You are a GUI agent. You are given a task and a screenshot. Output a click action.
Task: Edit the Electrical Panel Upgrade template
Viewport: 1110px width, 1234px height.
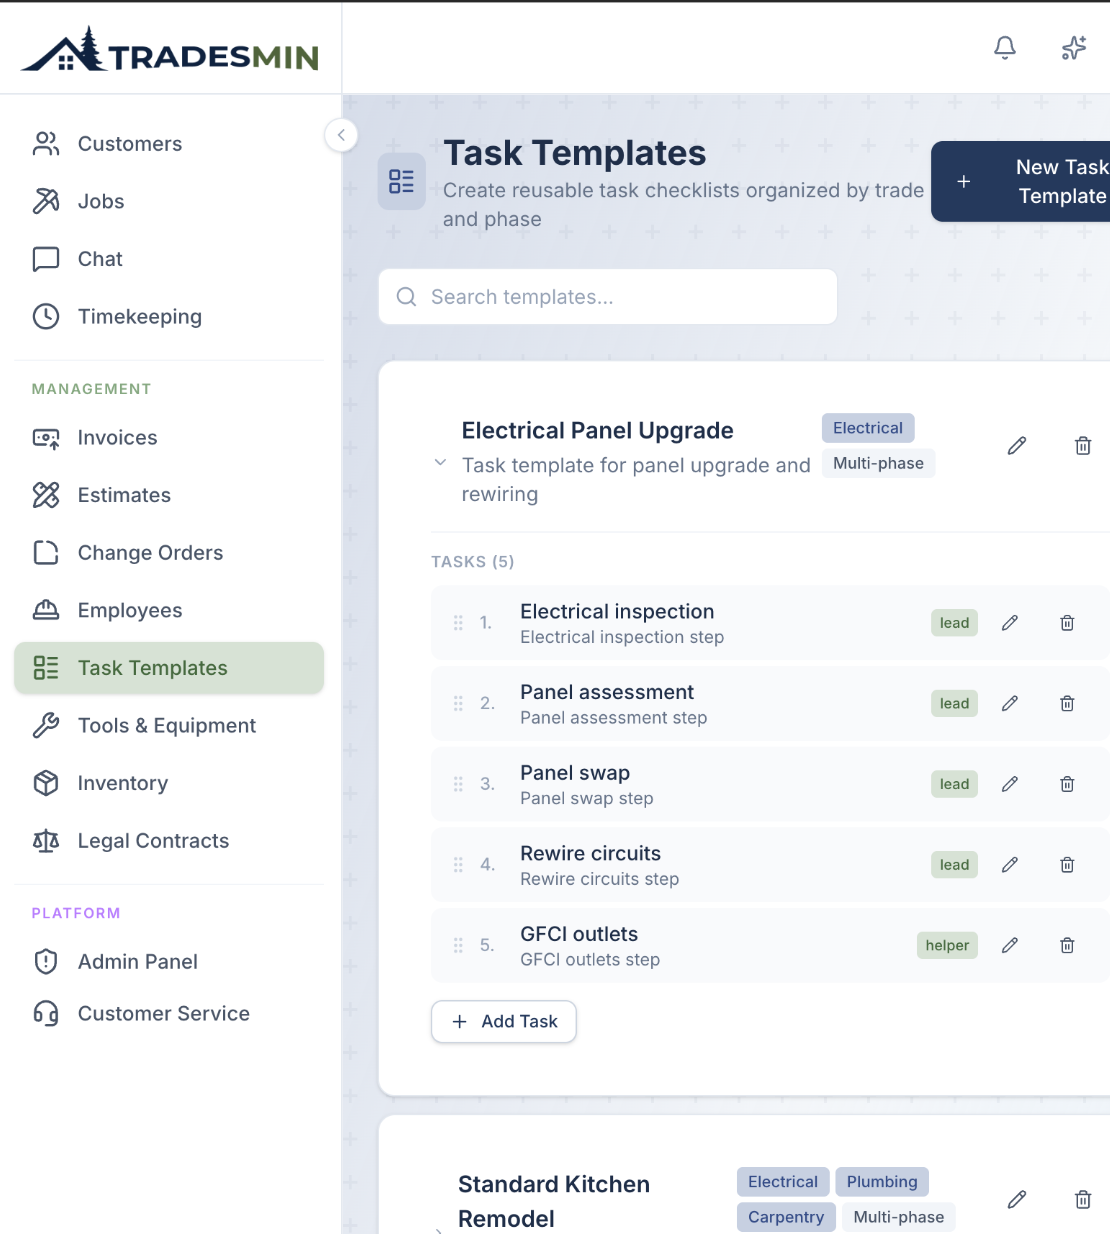[x=1017, y=446]
